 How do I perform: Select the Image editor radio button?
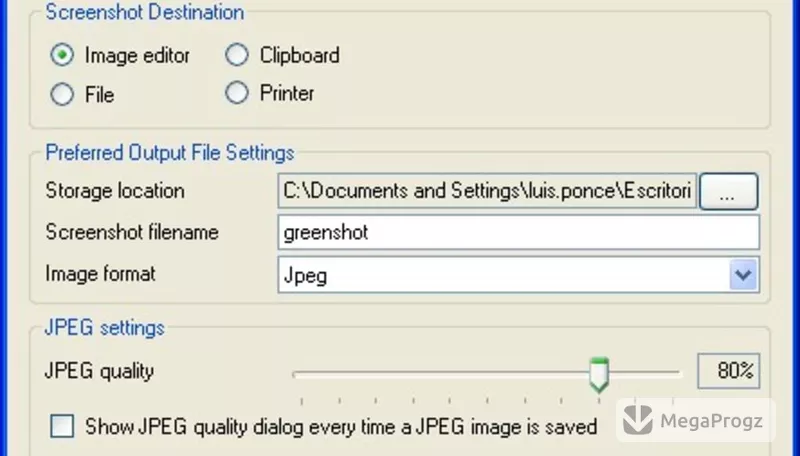[62, 55]
